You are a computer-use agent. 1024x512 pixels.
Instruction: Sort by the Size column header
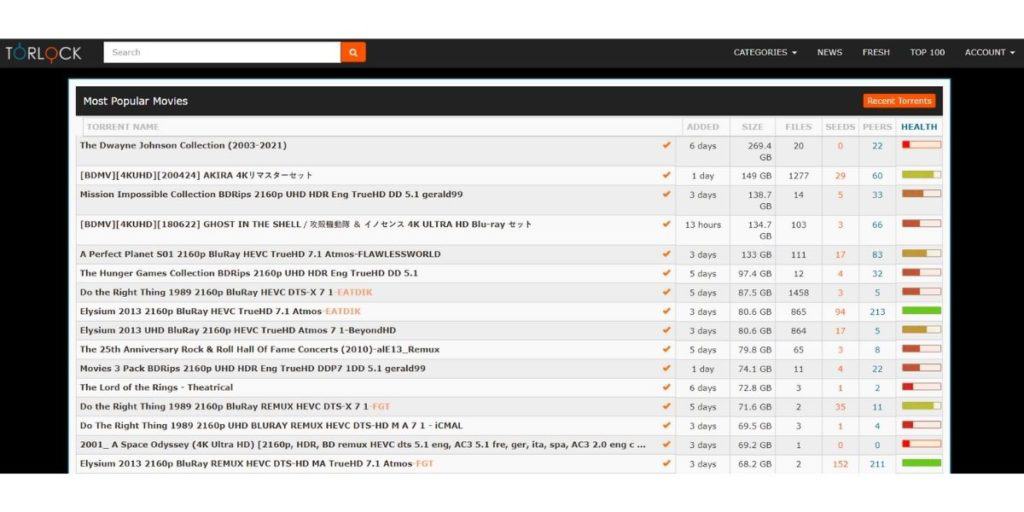click(752, 127)
